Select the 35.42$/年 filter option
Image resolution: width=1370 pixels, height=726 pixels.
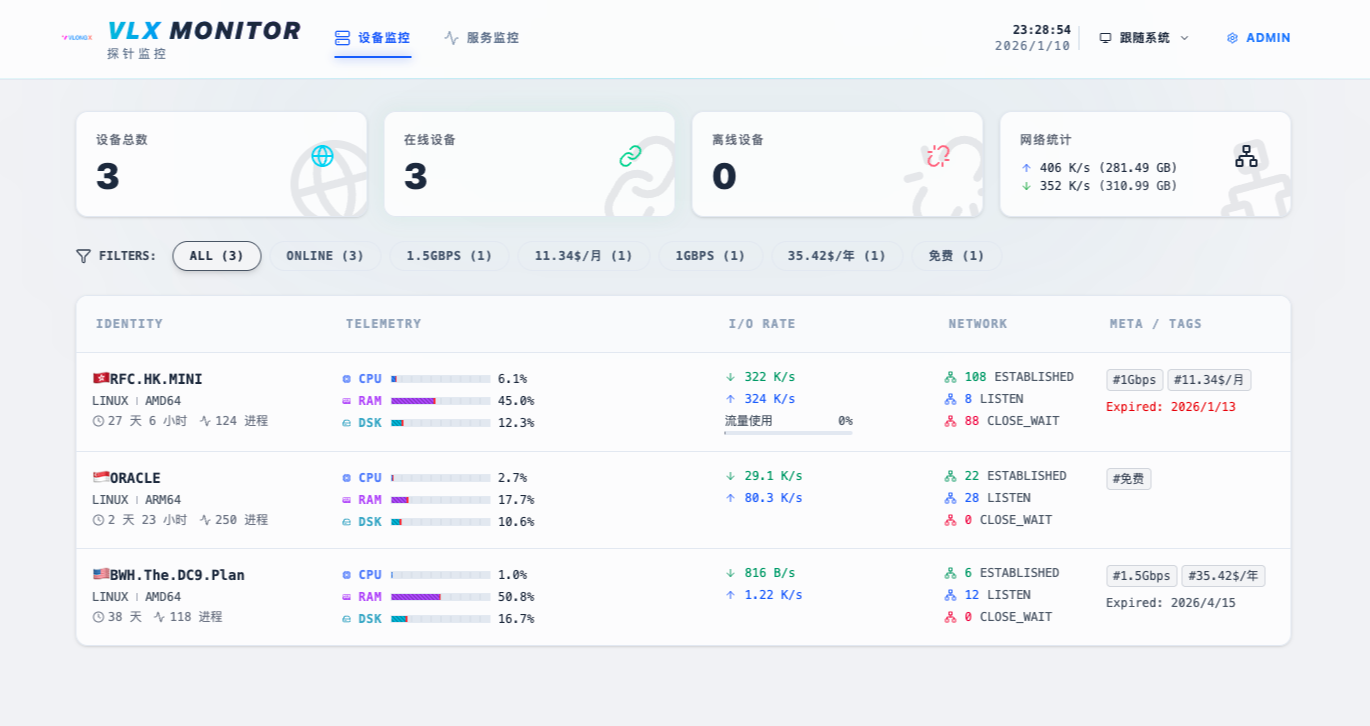837,255
